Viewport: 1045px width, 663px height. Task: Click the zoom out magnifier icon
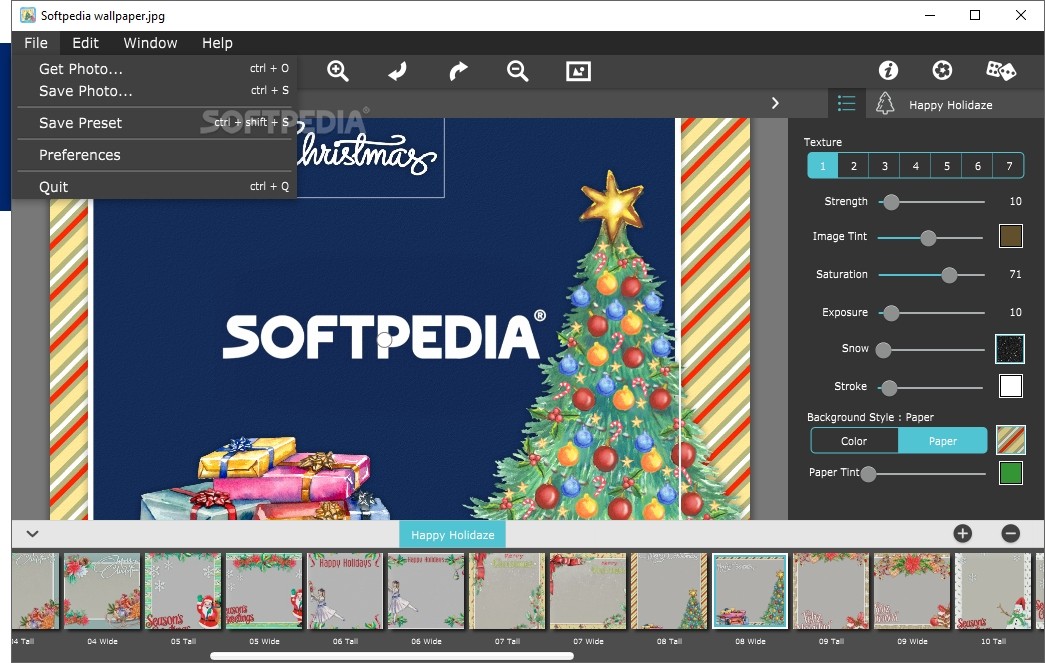coord(518,71)
